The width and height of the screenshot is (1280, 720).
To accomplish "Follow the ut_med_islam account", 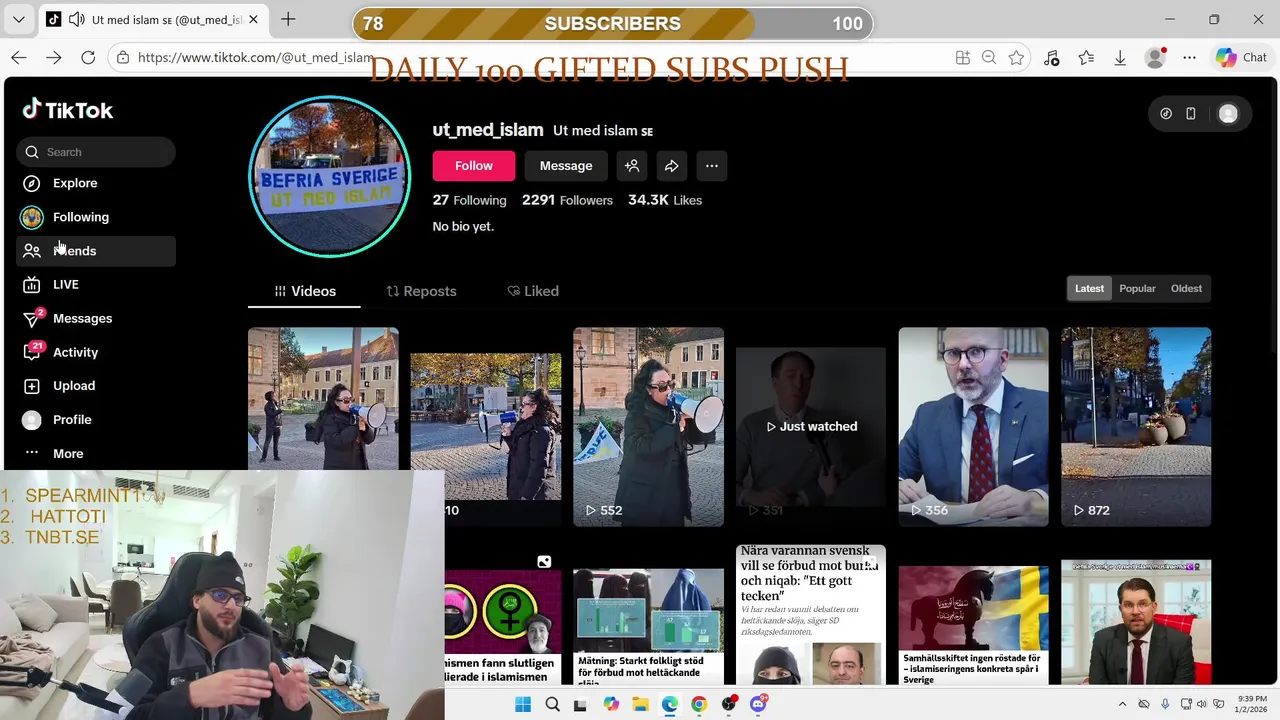I will 474,166.
